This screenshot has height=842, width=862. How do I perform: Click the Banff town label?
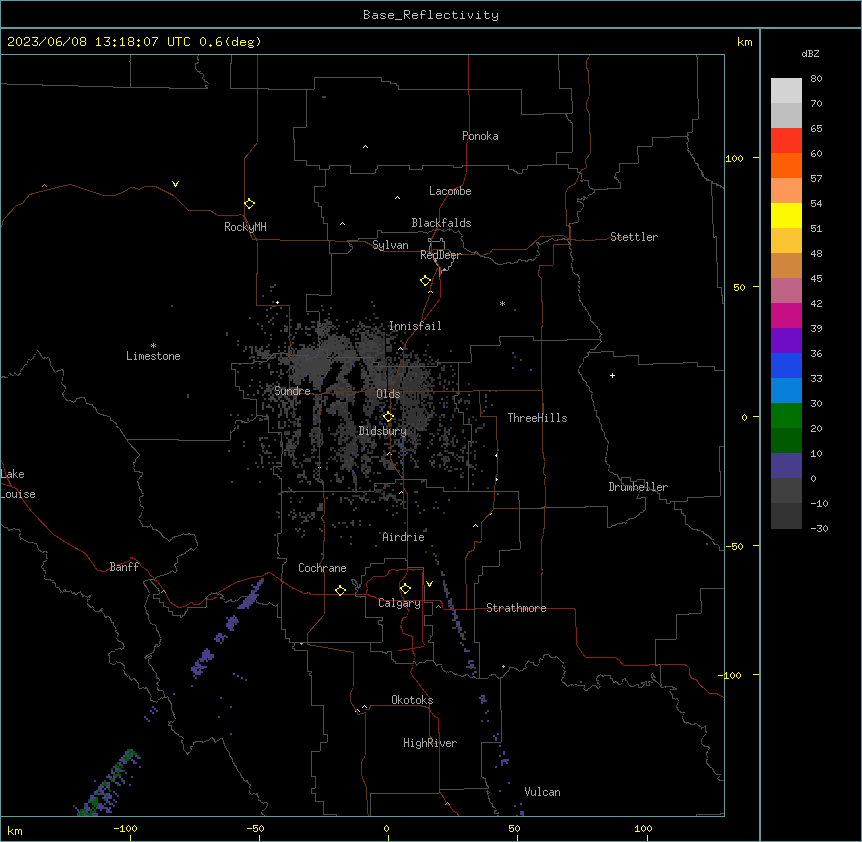pos(124,567)
